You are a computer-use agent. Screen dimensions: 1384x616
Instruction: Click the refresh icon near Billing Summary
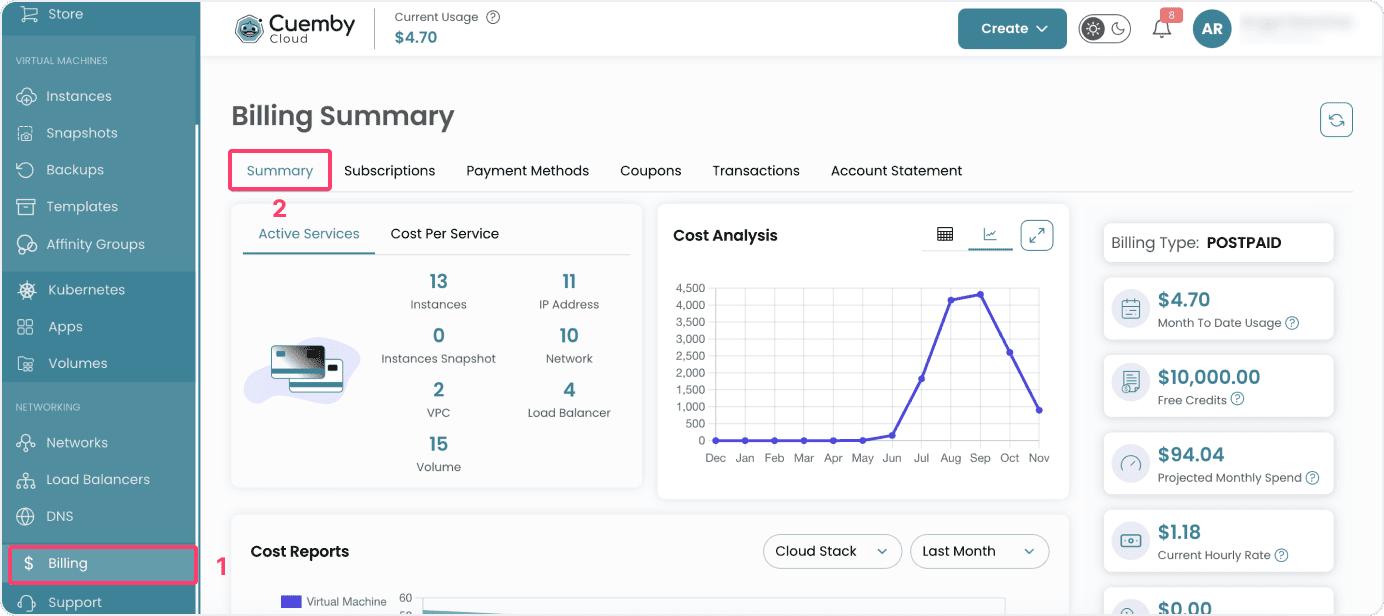tap(1336, 119)
